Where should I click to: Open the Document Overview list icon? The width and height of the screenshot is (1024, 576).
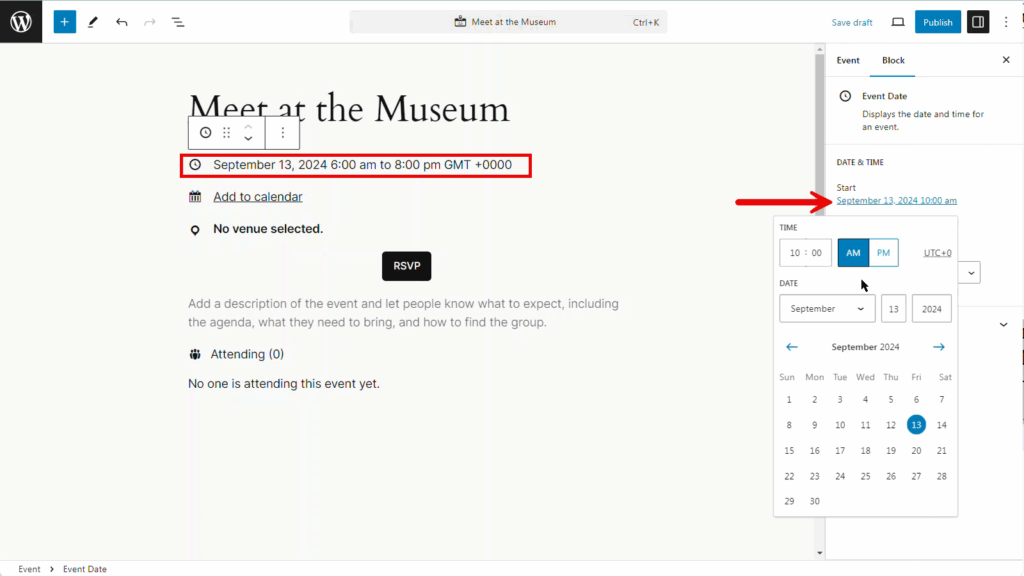[177, 22]
